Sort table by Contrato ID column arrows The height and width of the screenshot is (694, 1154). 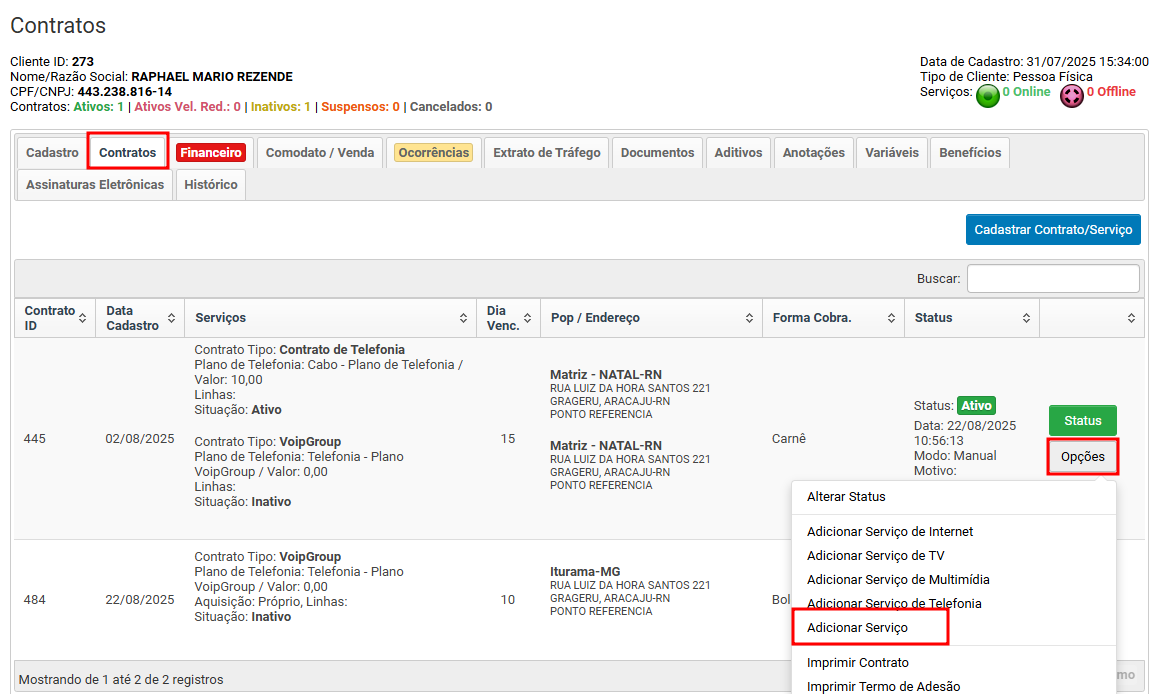coord(83,318)
